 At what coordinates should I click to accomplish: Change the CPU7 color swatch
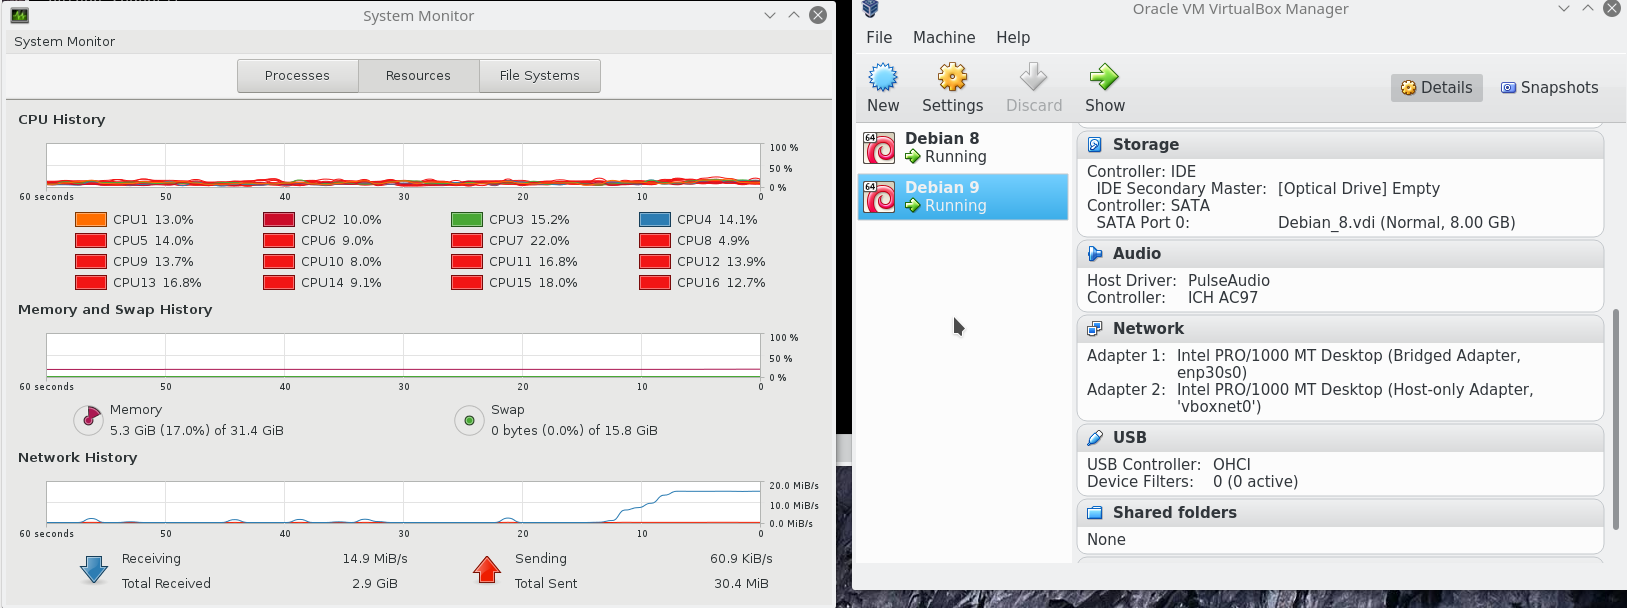(467, 241)
